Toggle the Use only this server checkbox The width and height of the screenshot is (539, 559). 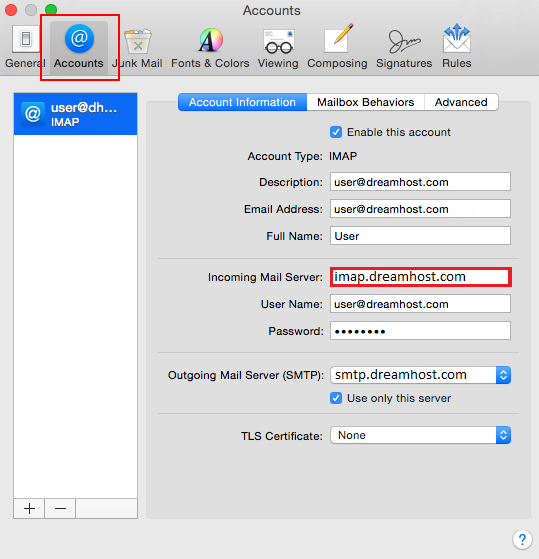click(x=336, y=398)
